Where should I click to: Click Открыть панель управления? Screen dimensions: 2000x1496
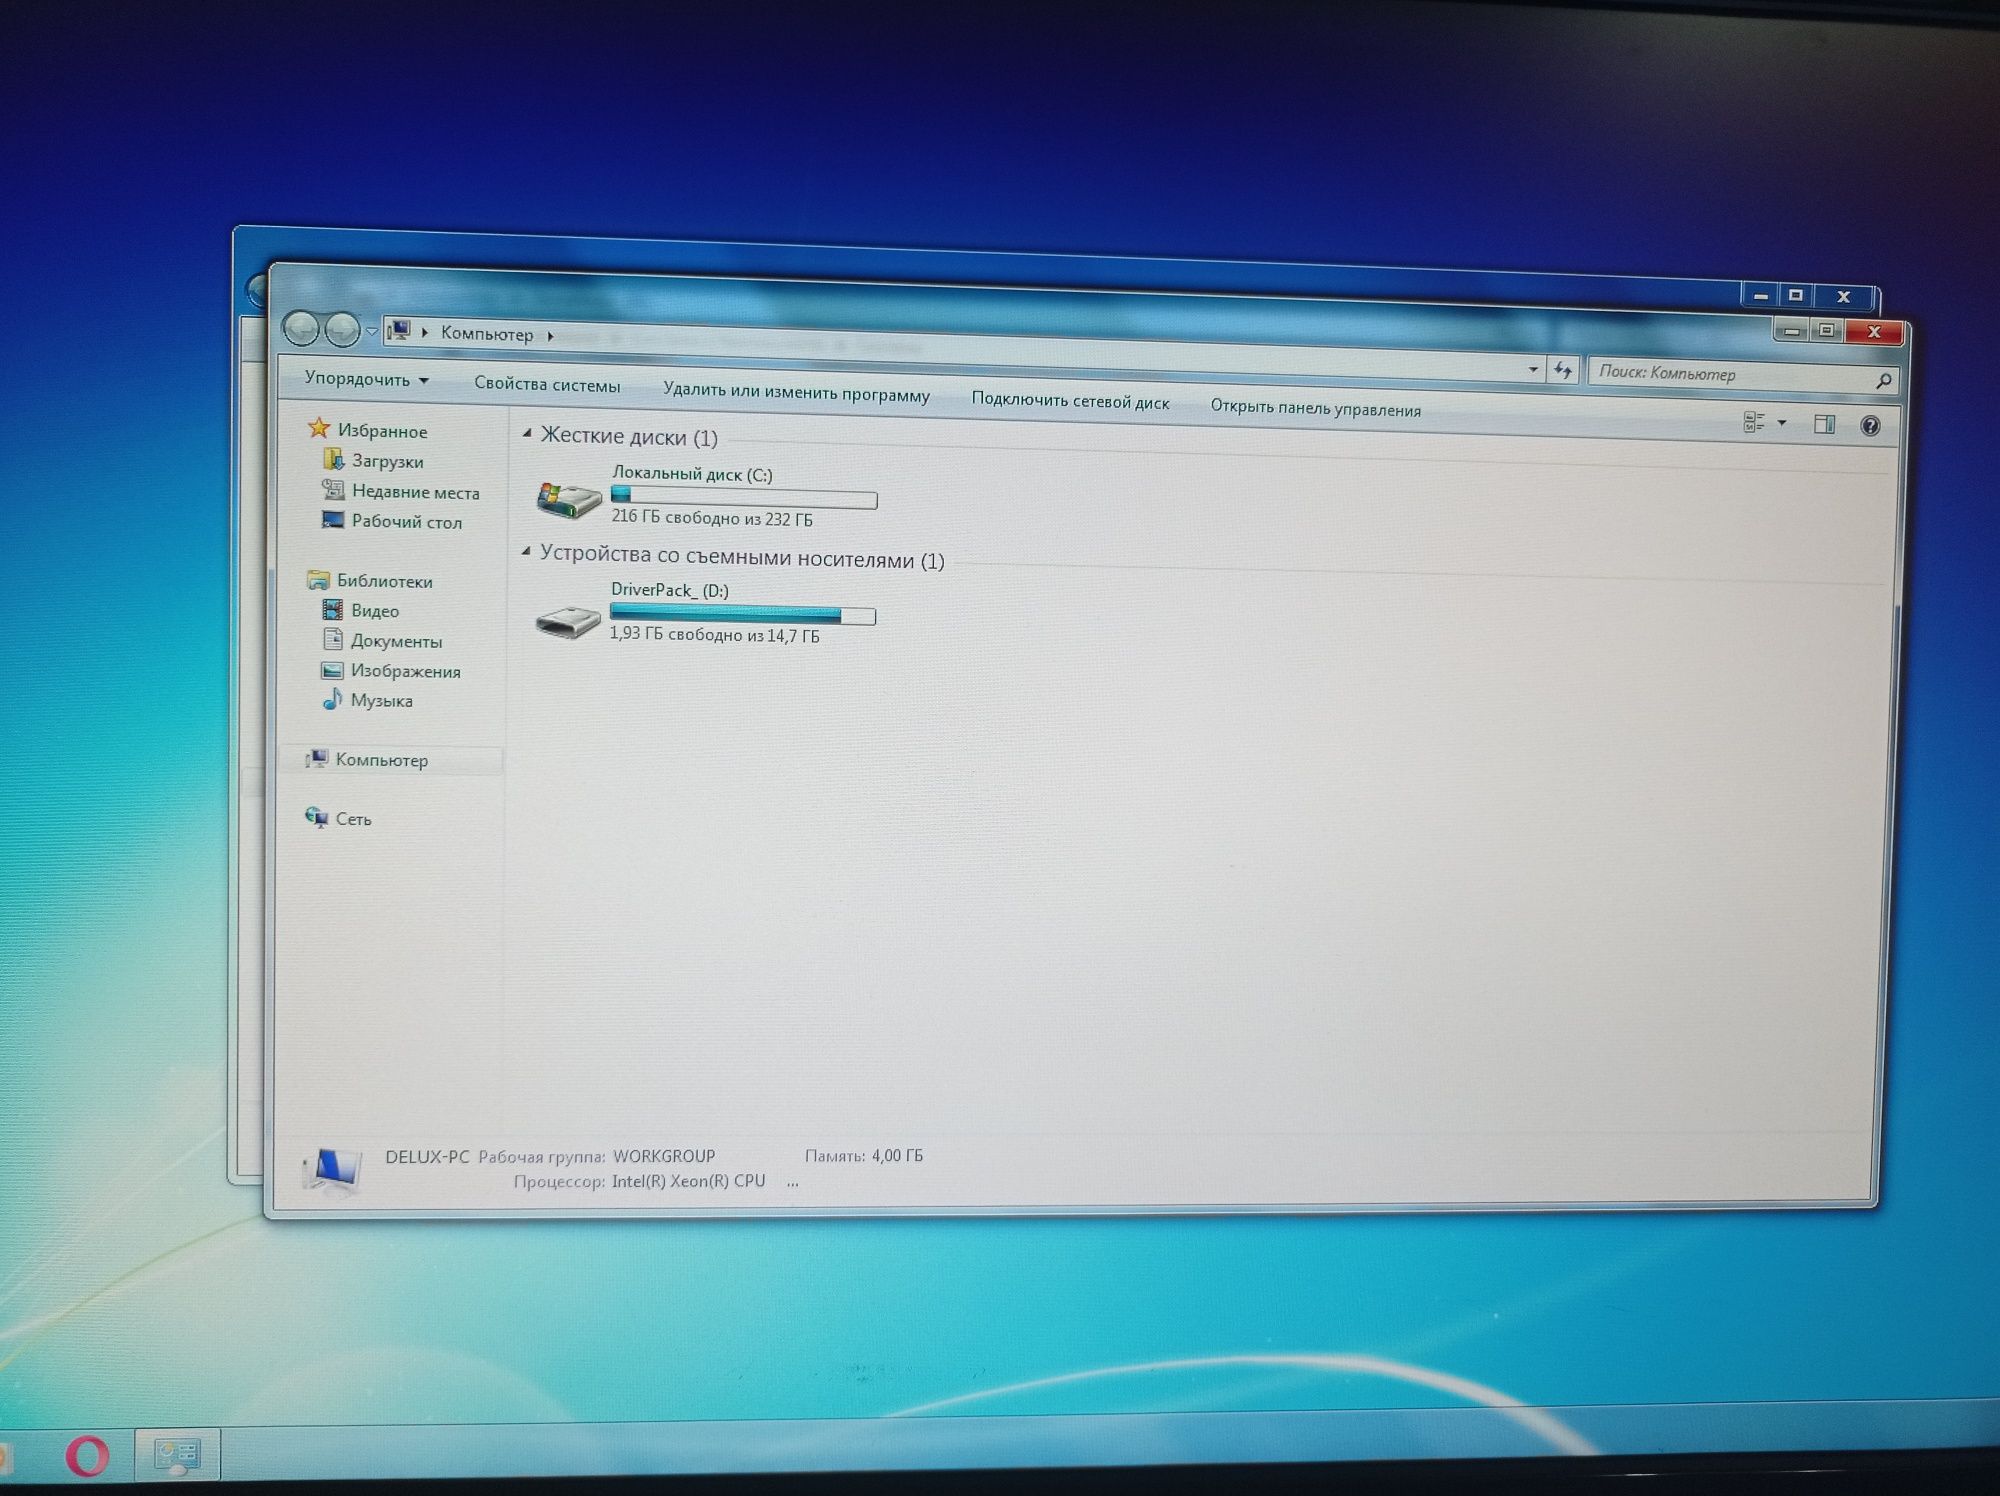pos(1315,408)
